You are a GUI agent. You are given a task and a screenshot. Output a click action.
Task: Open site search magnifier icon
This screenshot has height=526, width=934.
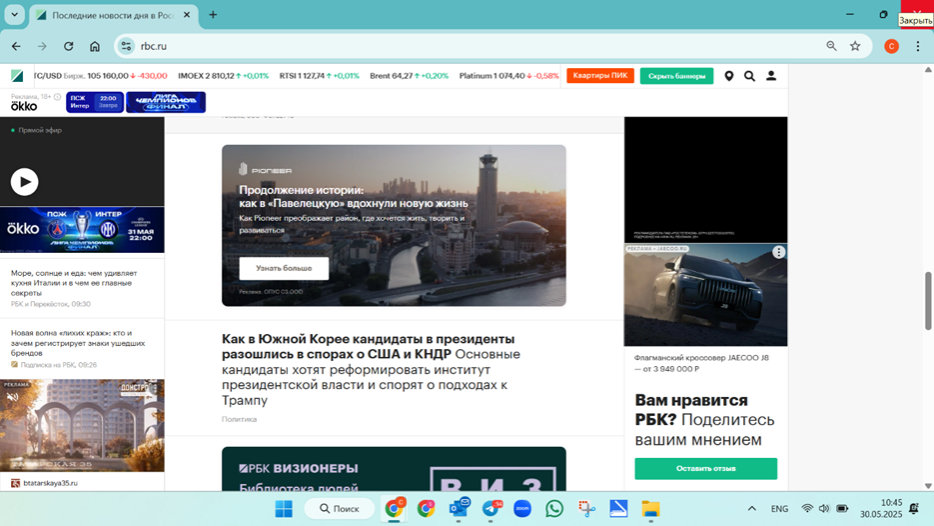(749, 76)
